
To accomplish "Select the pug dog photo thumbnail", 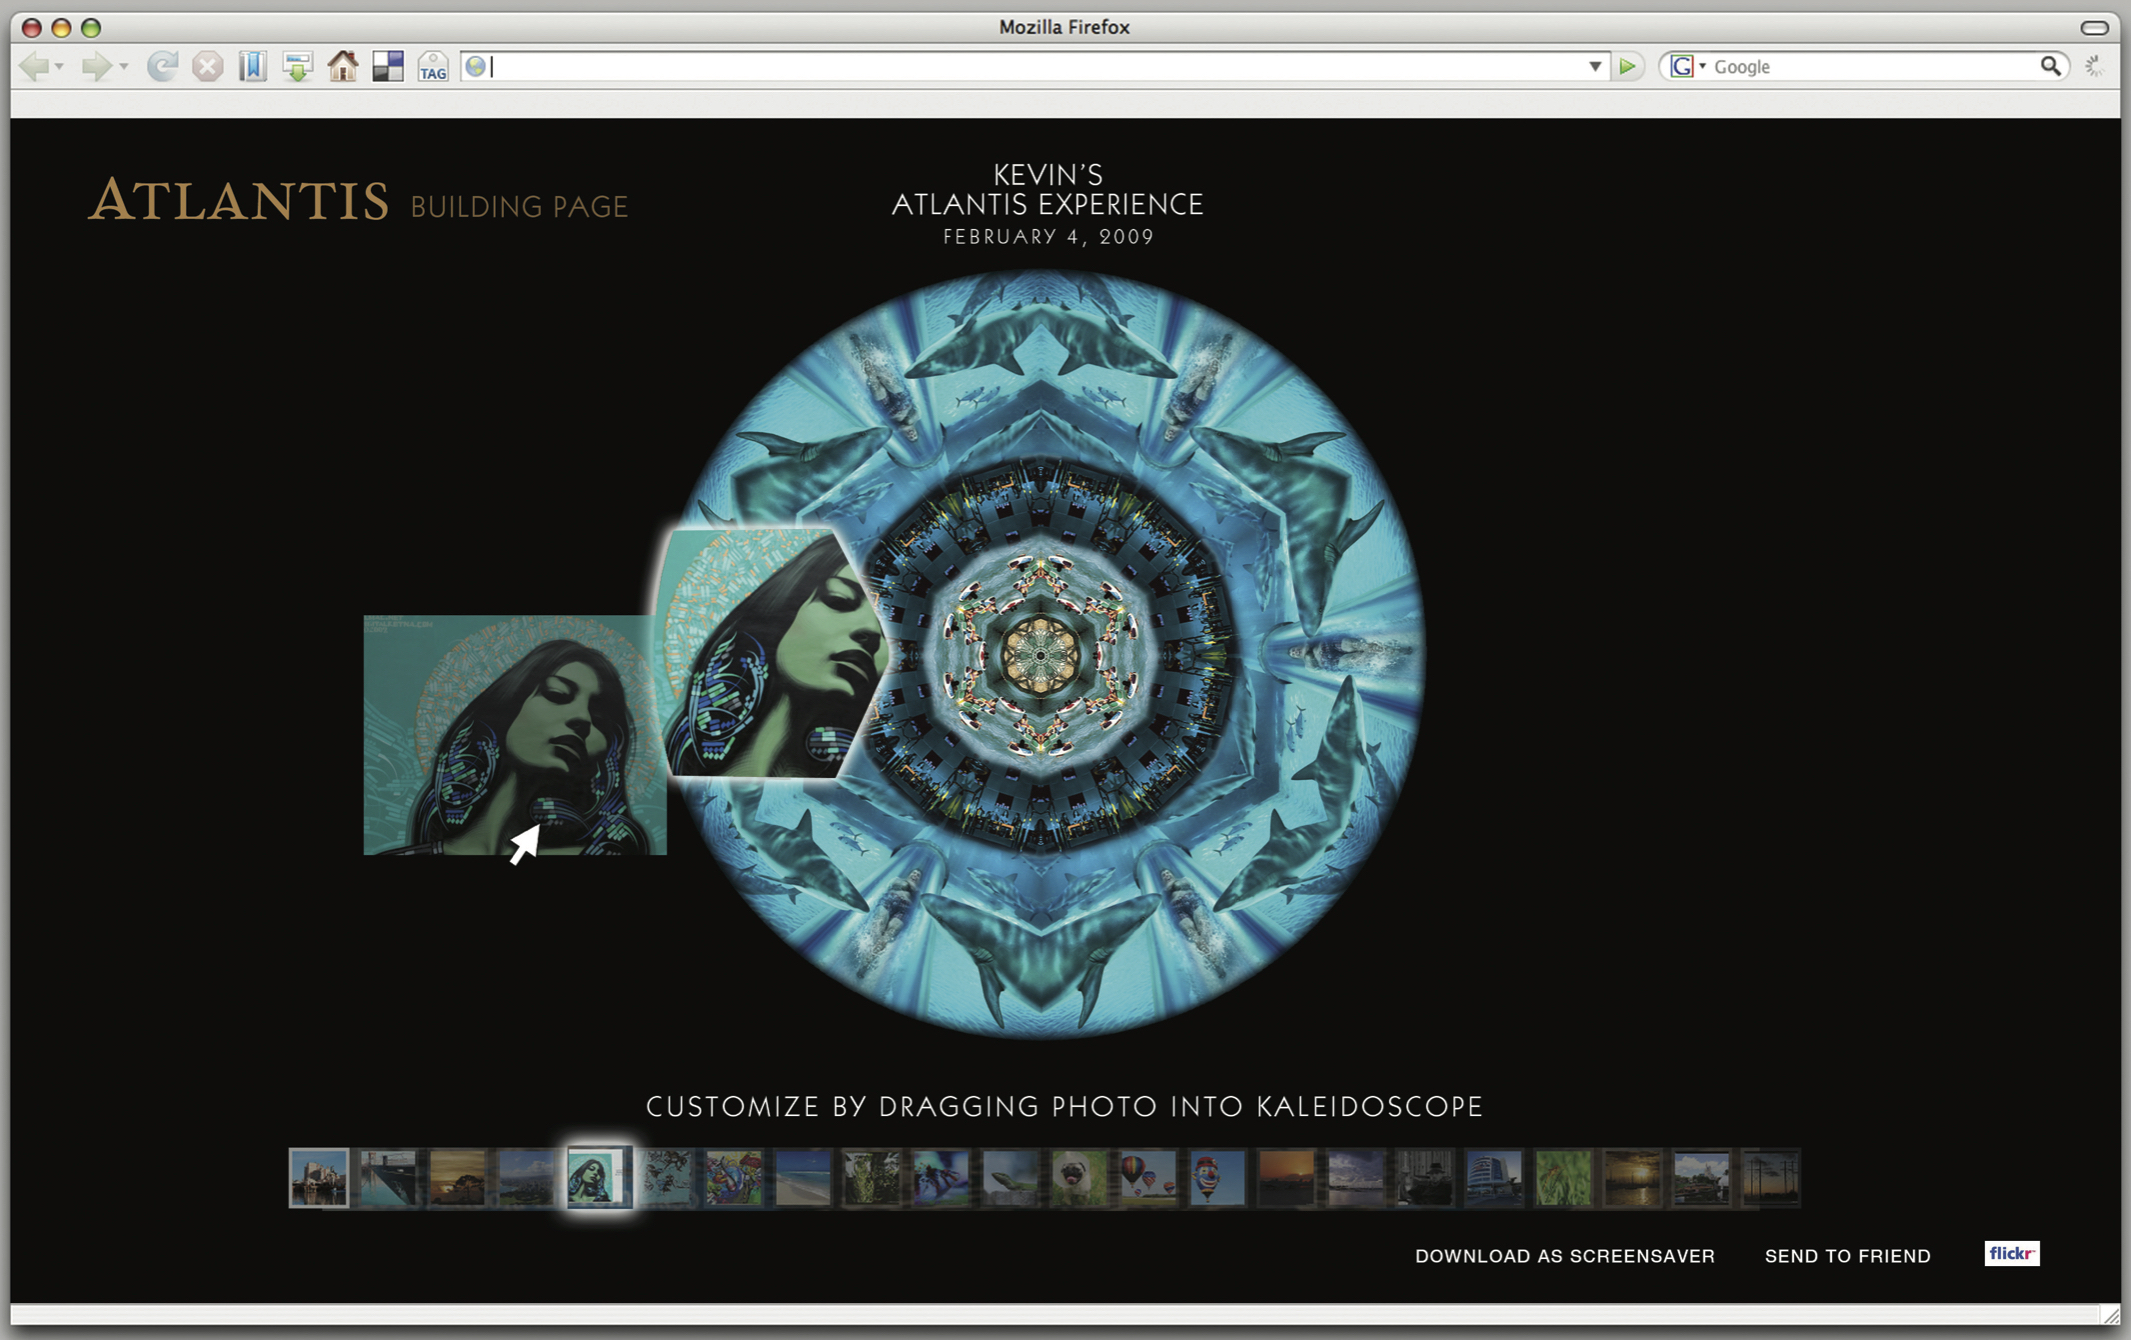I will [x=1078, y=1178].
